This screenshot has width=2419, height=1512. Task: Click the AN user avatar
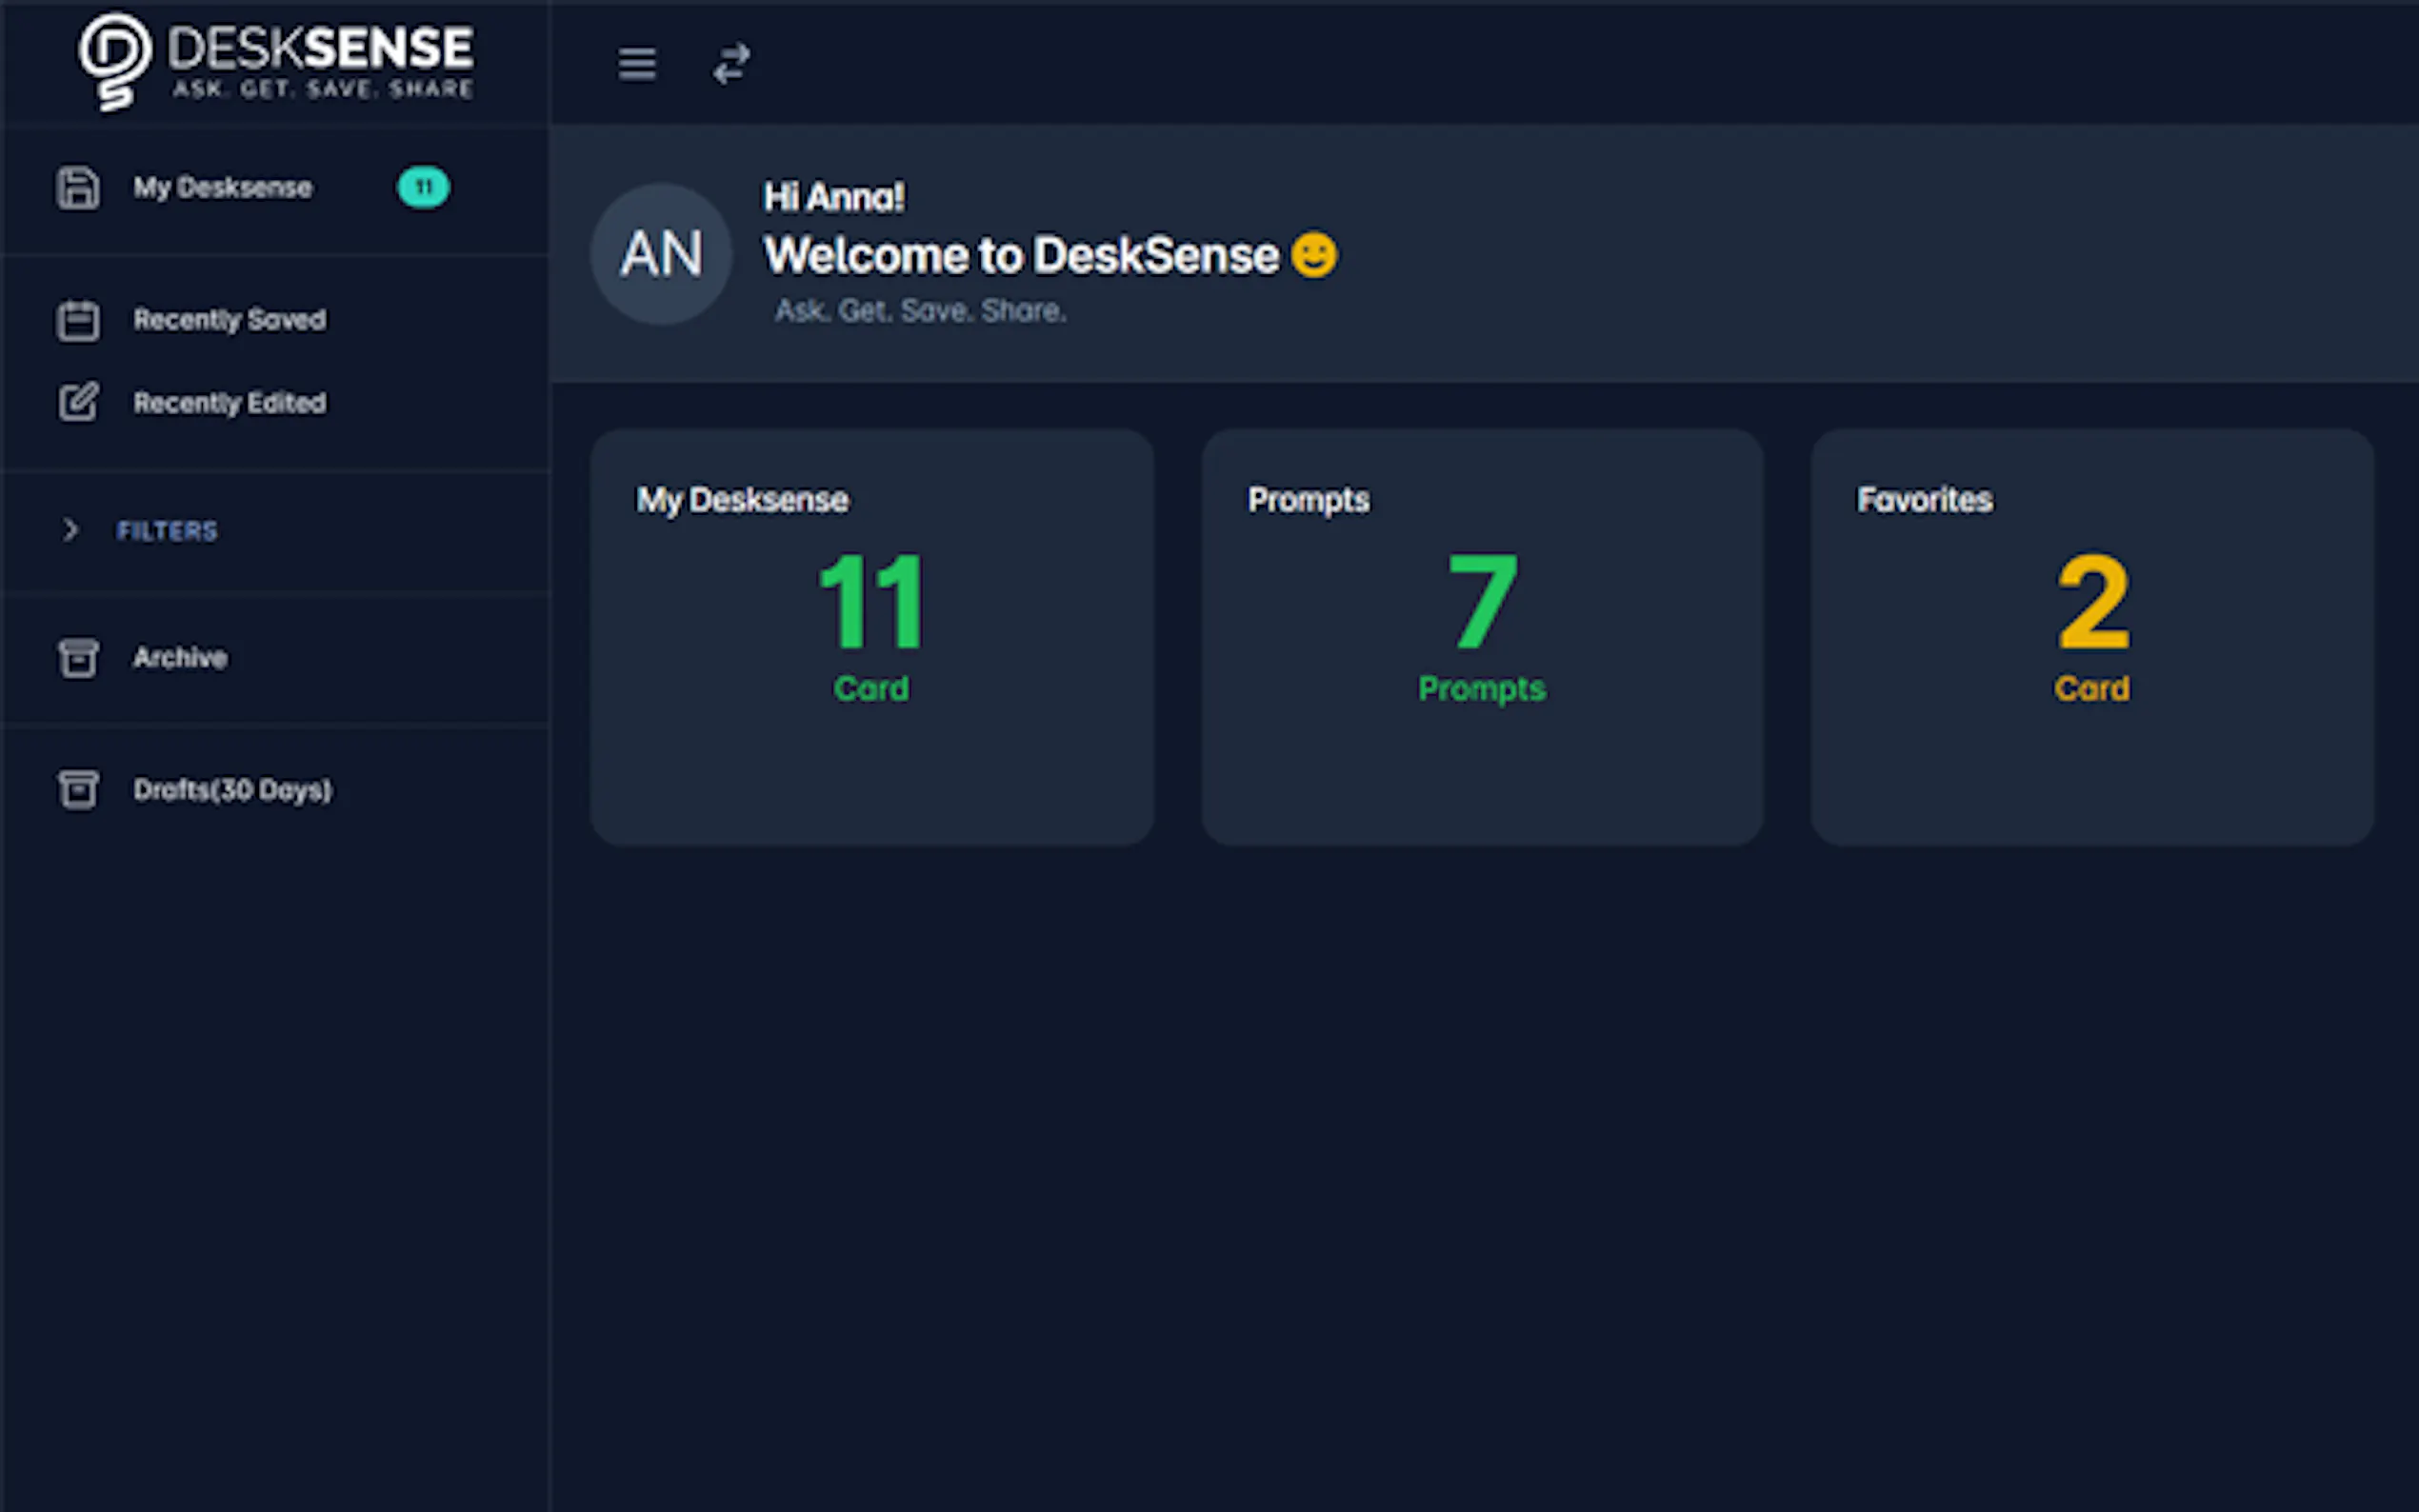coord(660,254)
